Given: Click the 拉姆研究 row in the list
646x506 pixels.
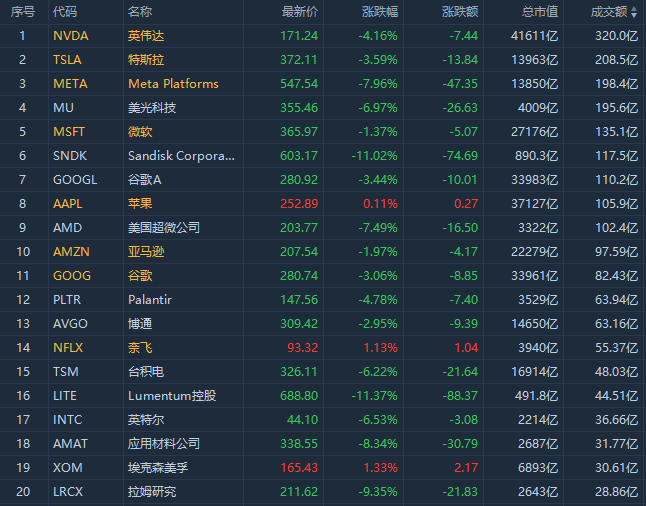Looking at the screenshot, I should pos(152,491).
